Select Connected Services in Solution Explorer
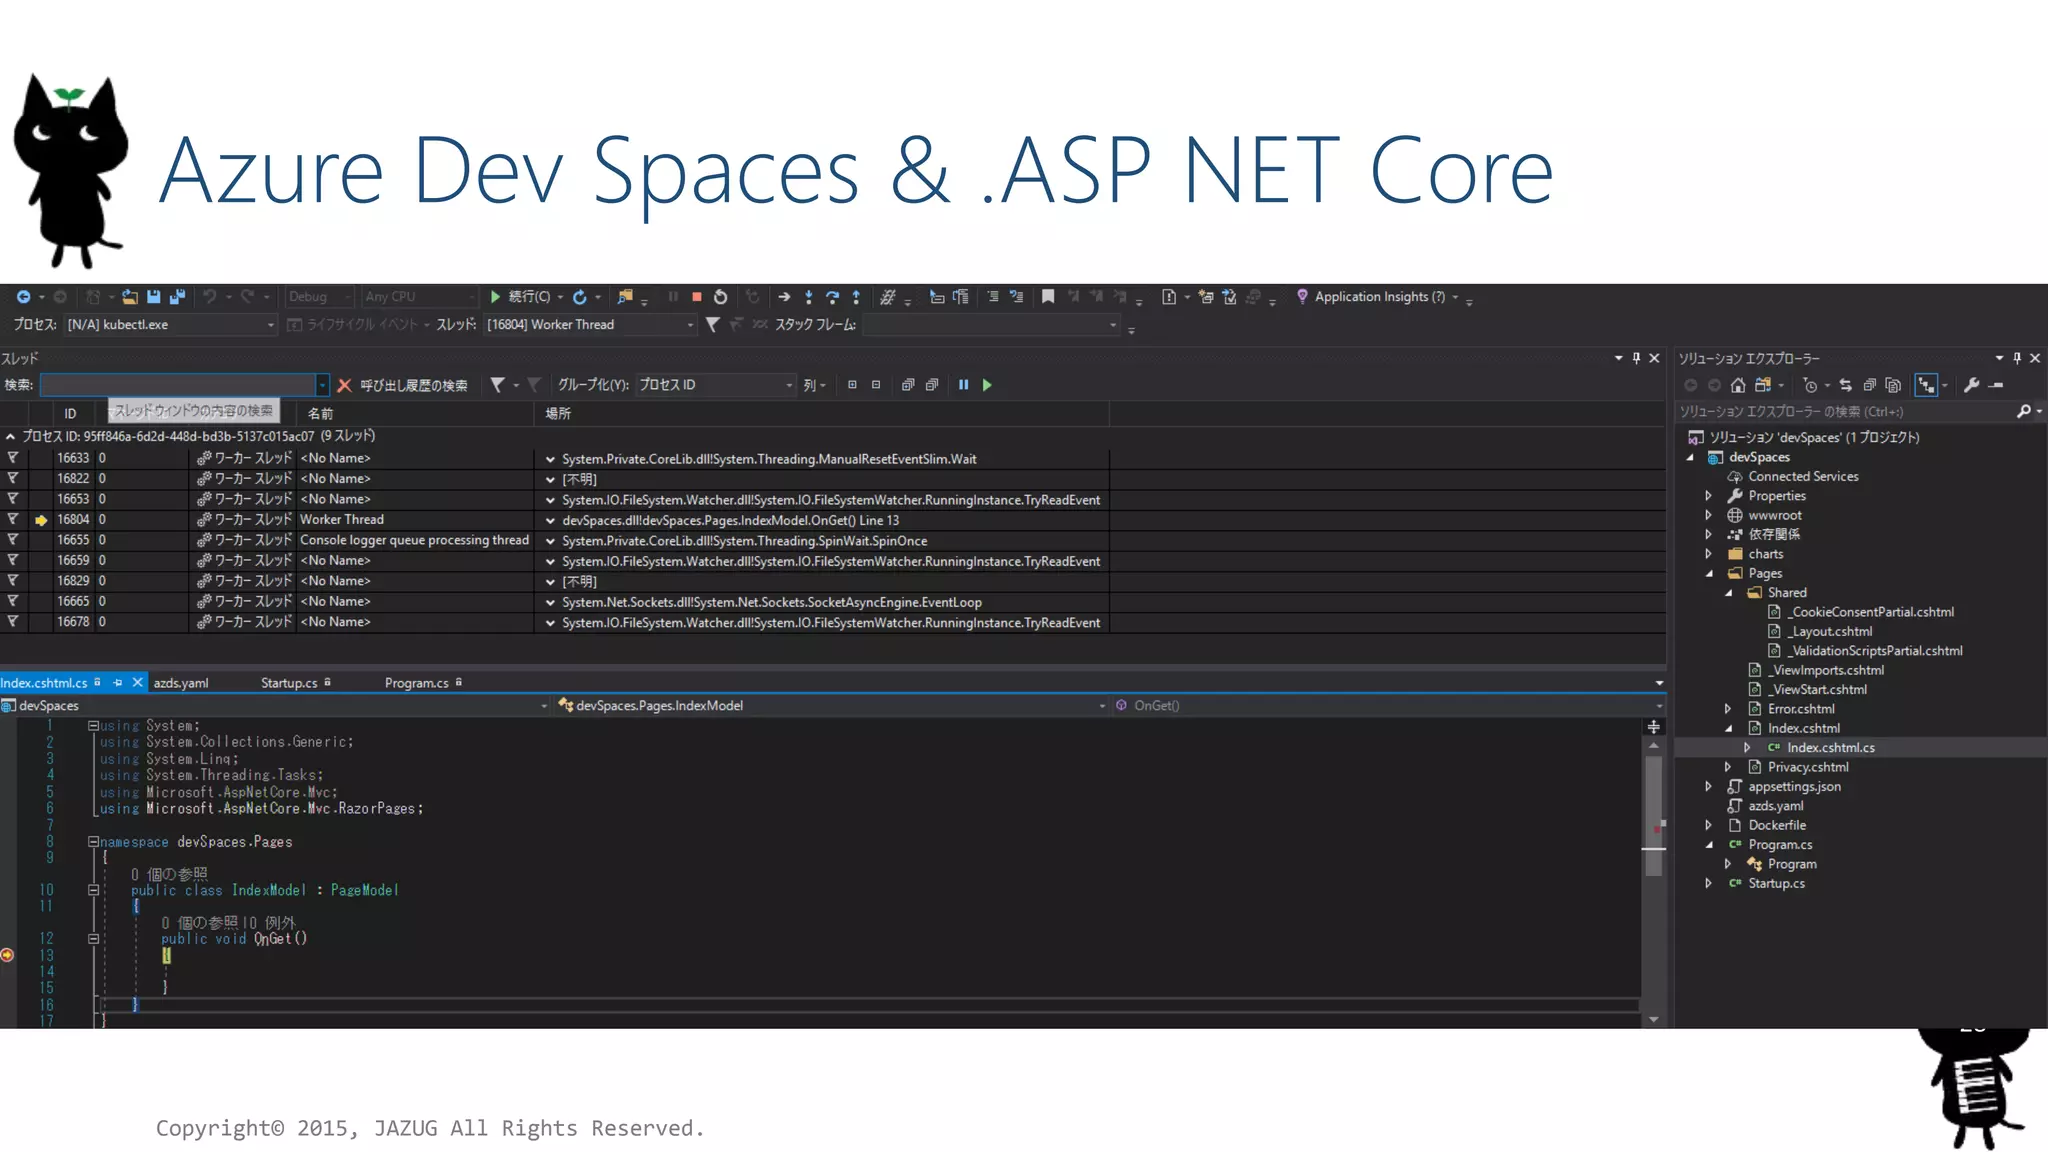This screenshot has height=1152, width=2048. tap(1803, 477)
